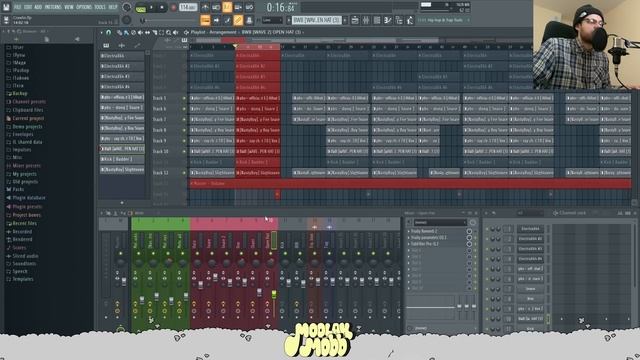
Task: Click the Electra88a channel button
Action: [x=530, y=229]
